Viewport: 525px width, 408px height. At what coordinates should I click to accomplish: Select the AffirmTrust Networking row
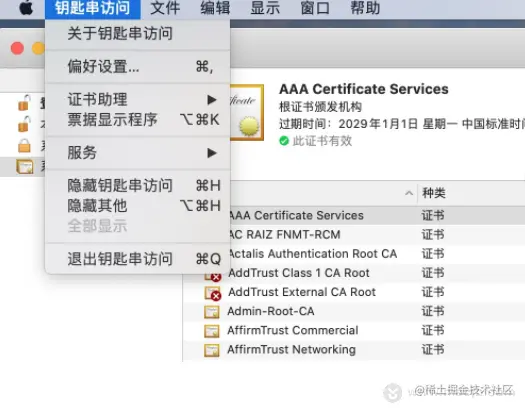point(354,350)
